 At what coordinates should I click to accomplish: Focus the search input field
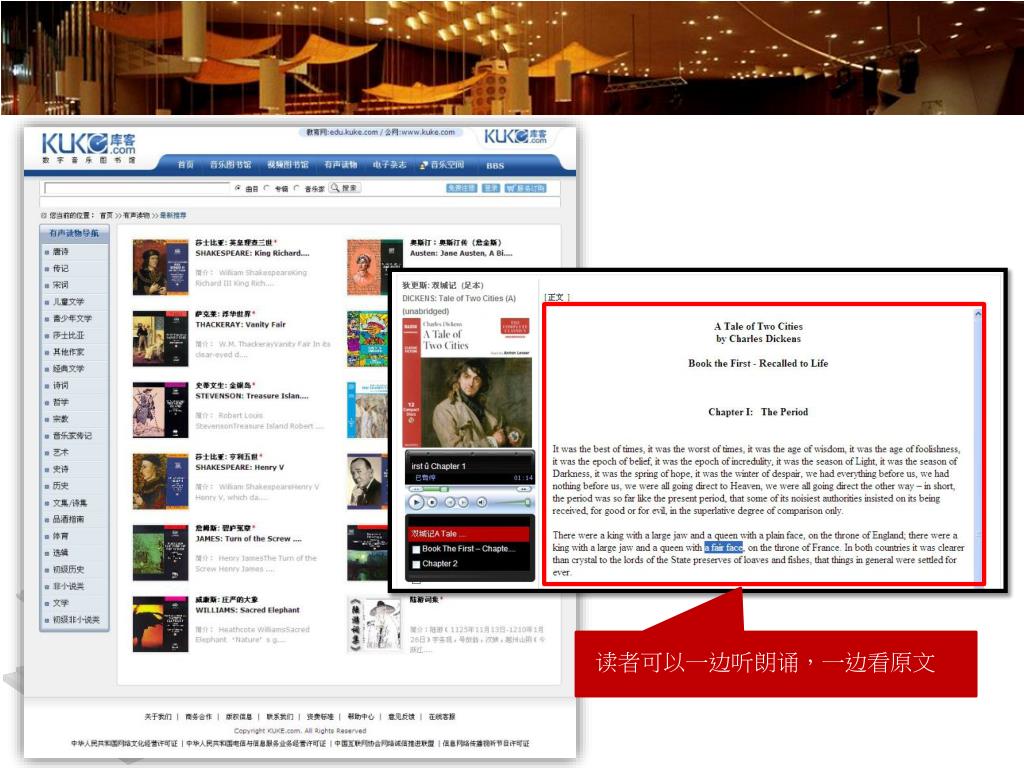137,188
